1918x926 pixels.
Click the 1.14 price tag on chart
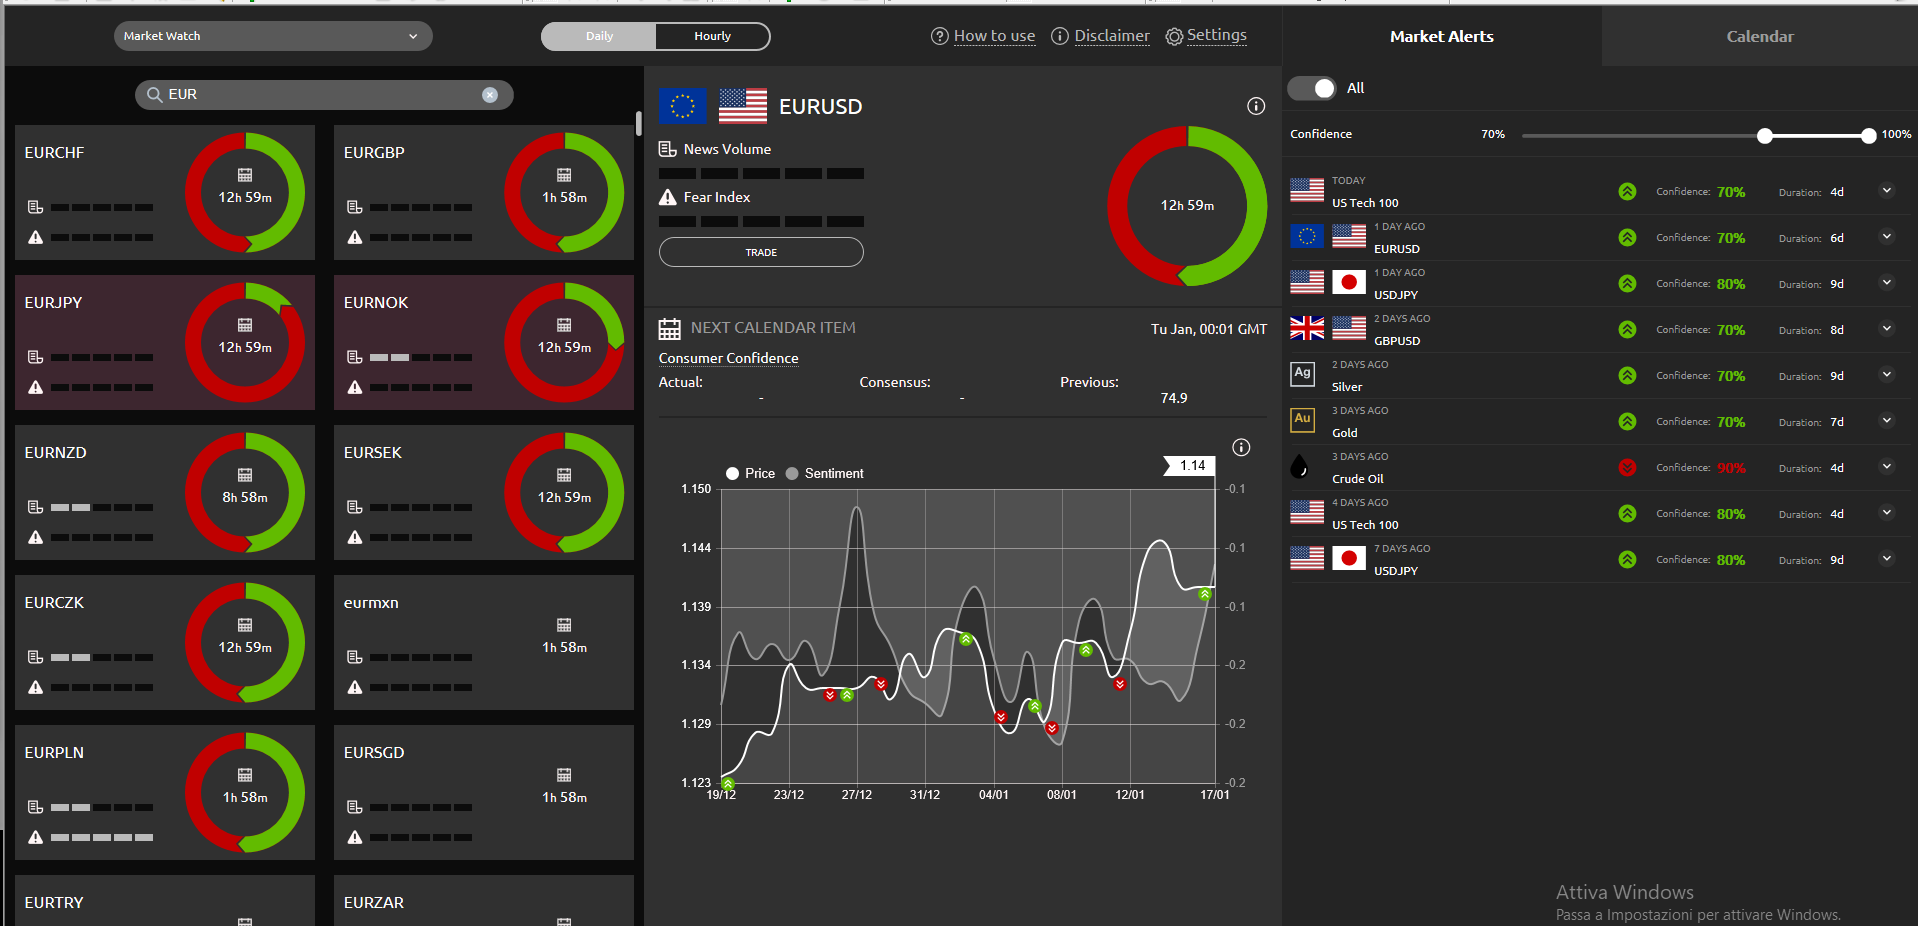1190,466
